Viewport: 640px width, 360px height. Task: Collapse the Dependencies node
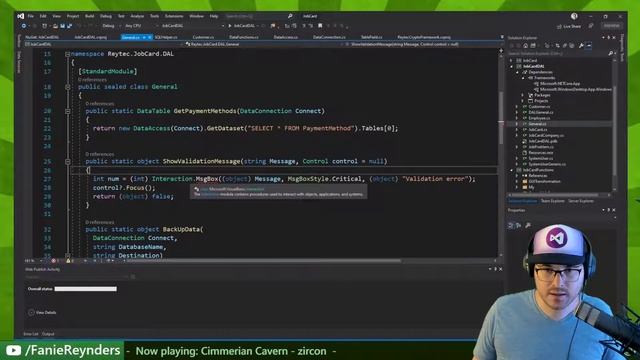(518, 72)
